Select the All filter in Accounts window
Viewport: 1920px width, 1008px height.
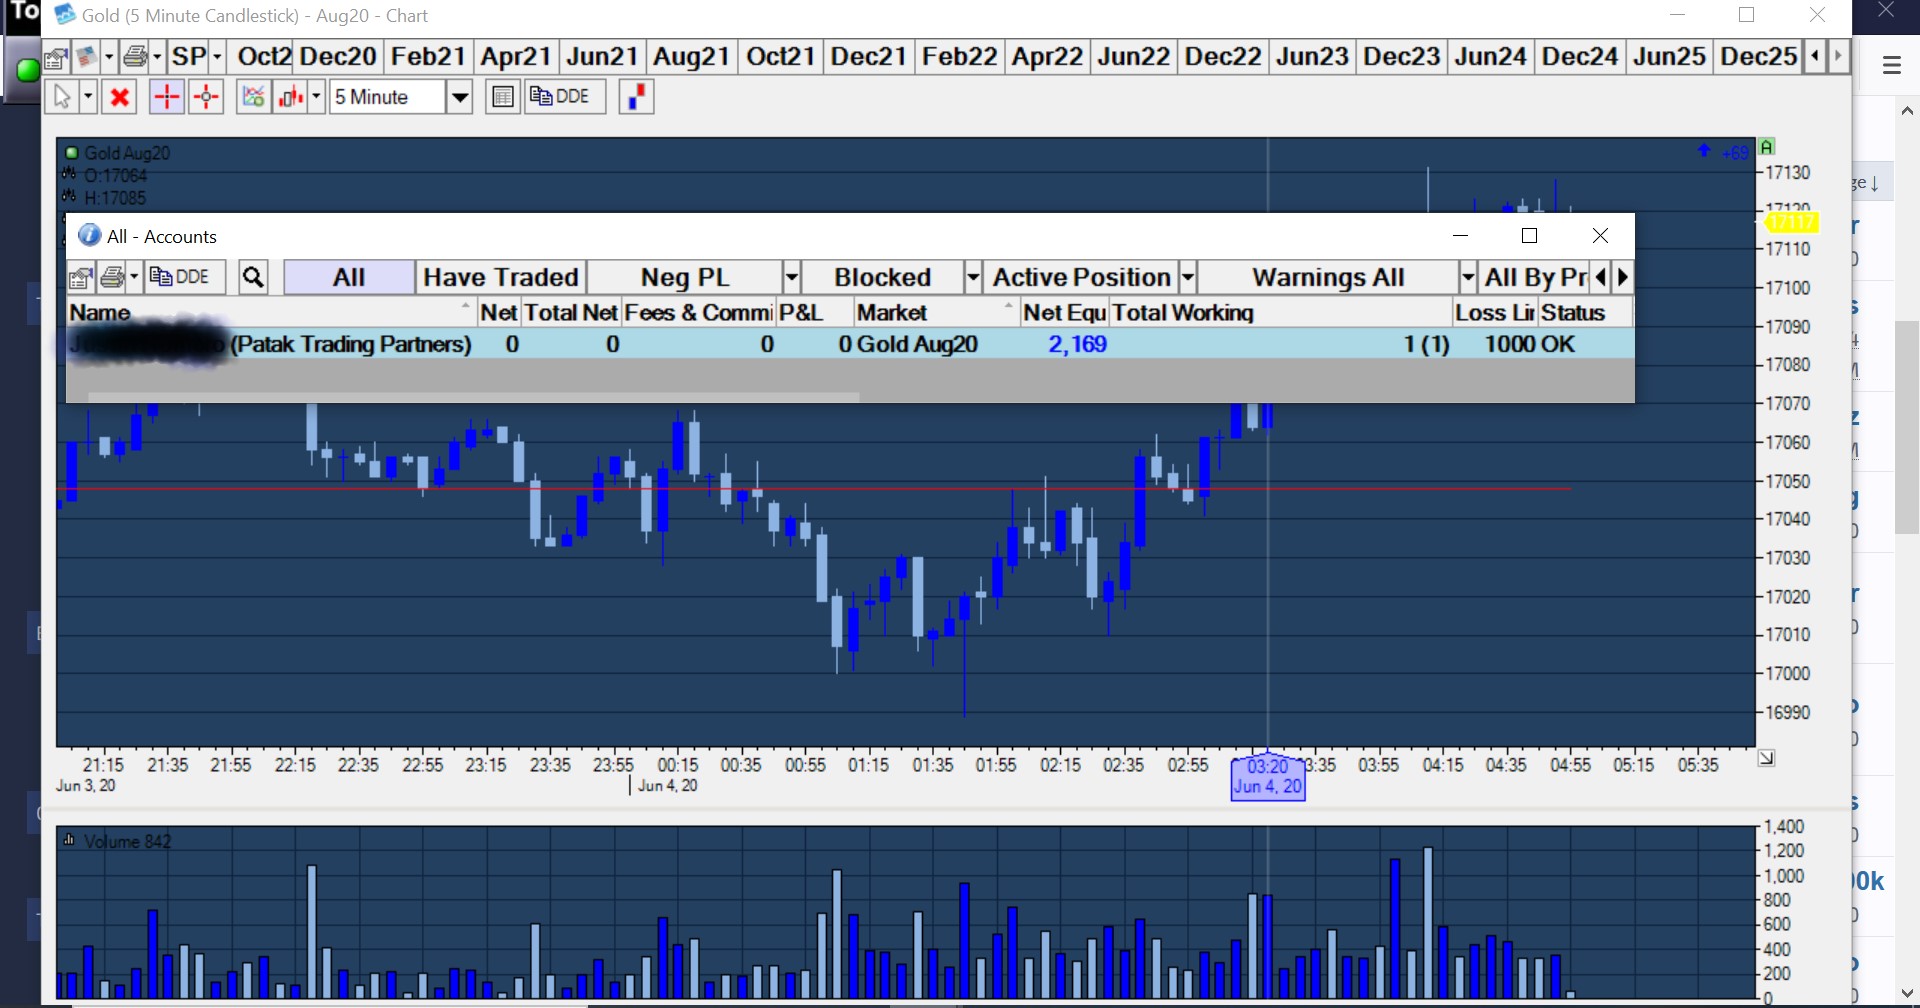pyautogui.click(x=349, y=277)
